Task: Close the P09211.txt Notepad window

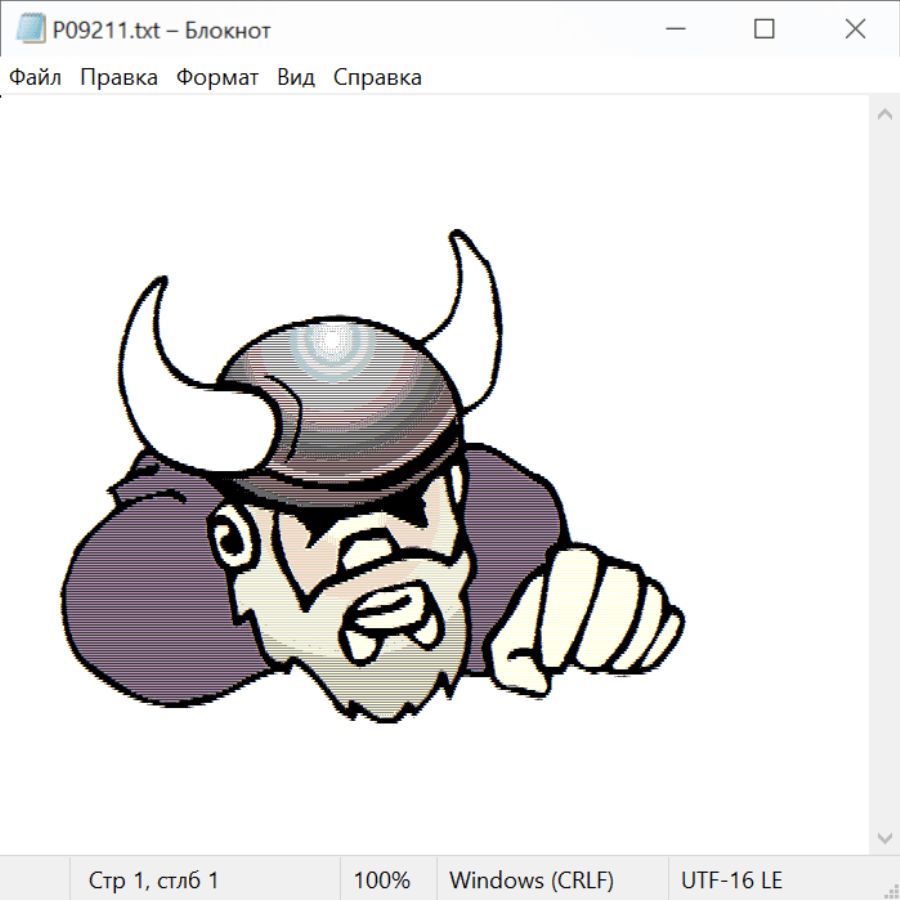Action: point(855,30)
